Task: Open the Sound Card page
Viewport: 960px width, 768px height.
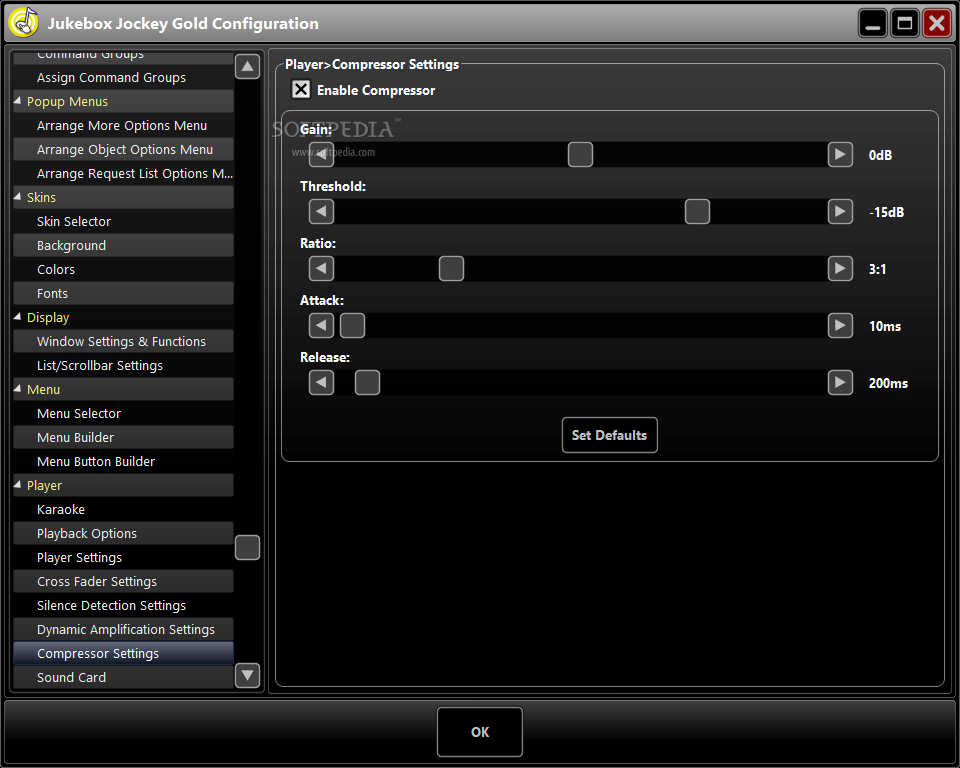Action: pos(123,677)
